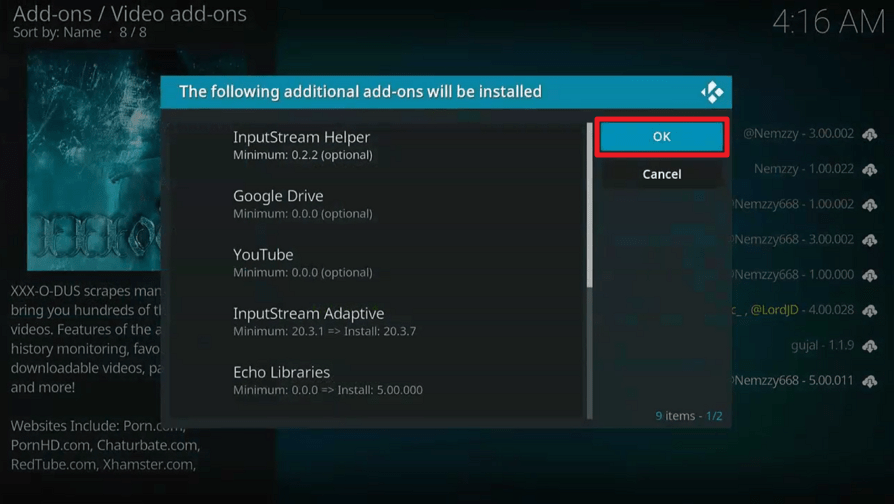Select the Nemzzy - 1.00.022 add-on entry
894x504 pixels.
pyautogui.click(x=803, y=169)
